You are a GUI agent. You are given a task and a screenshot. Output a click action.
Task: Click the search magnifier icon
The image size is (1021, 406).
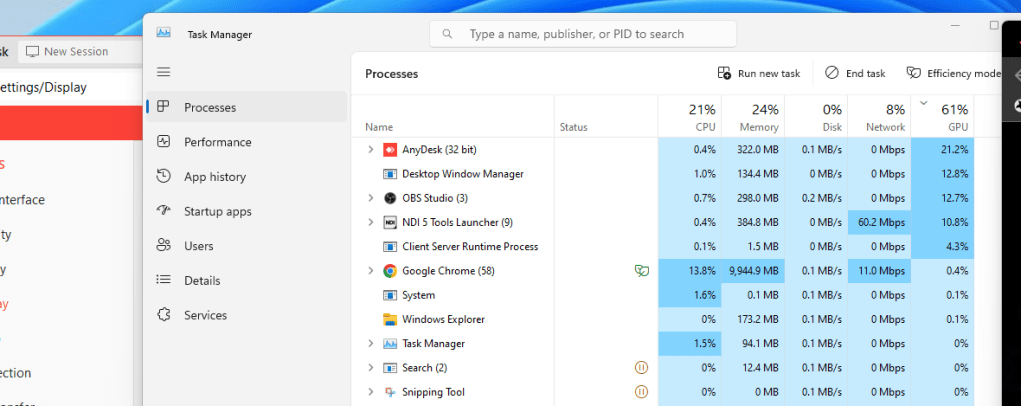(447, 34)
